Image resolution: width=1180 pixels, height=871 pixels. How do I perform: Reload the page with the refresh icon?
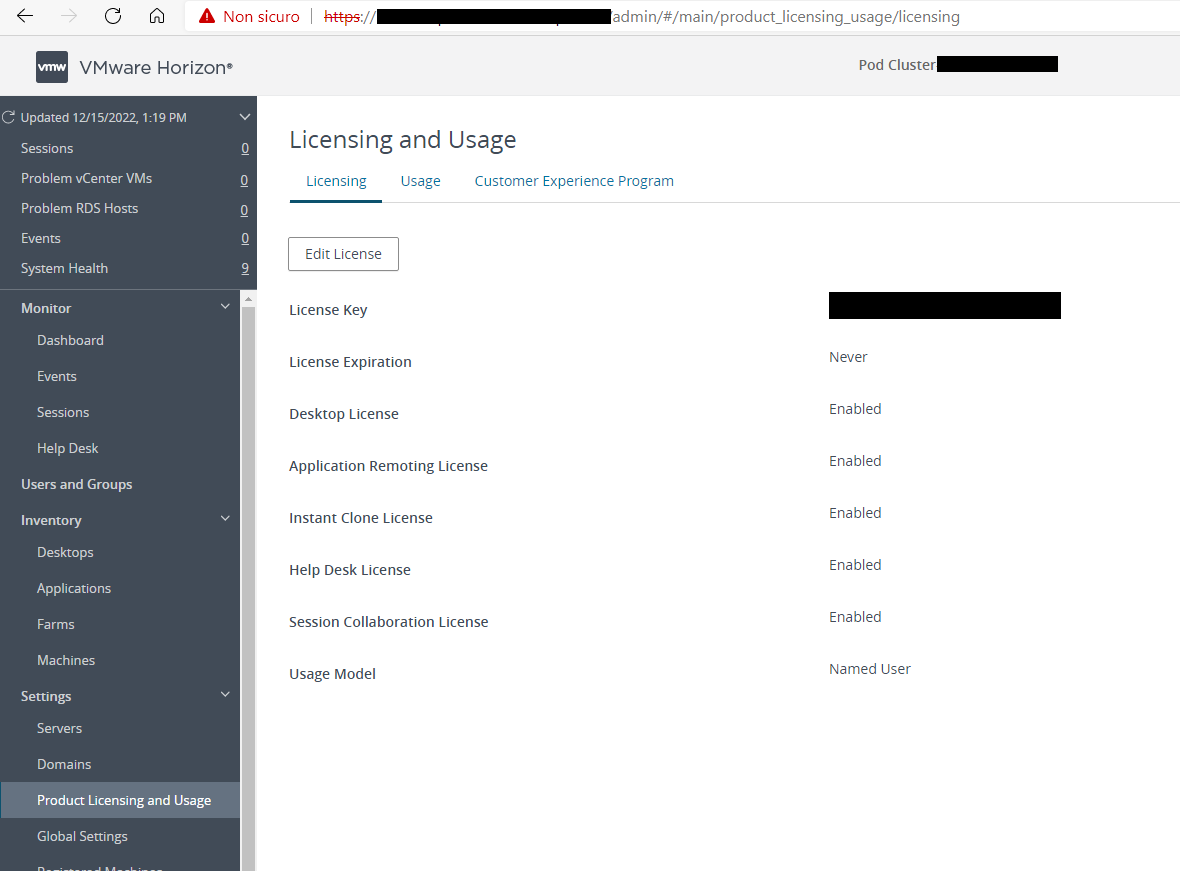pyautogui.click(x=113, y=16)
